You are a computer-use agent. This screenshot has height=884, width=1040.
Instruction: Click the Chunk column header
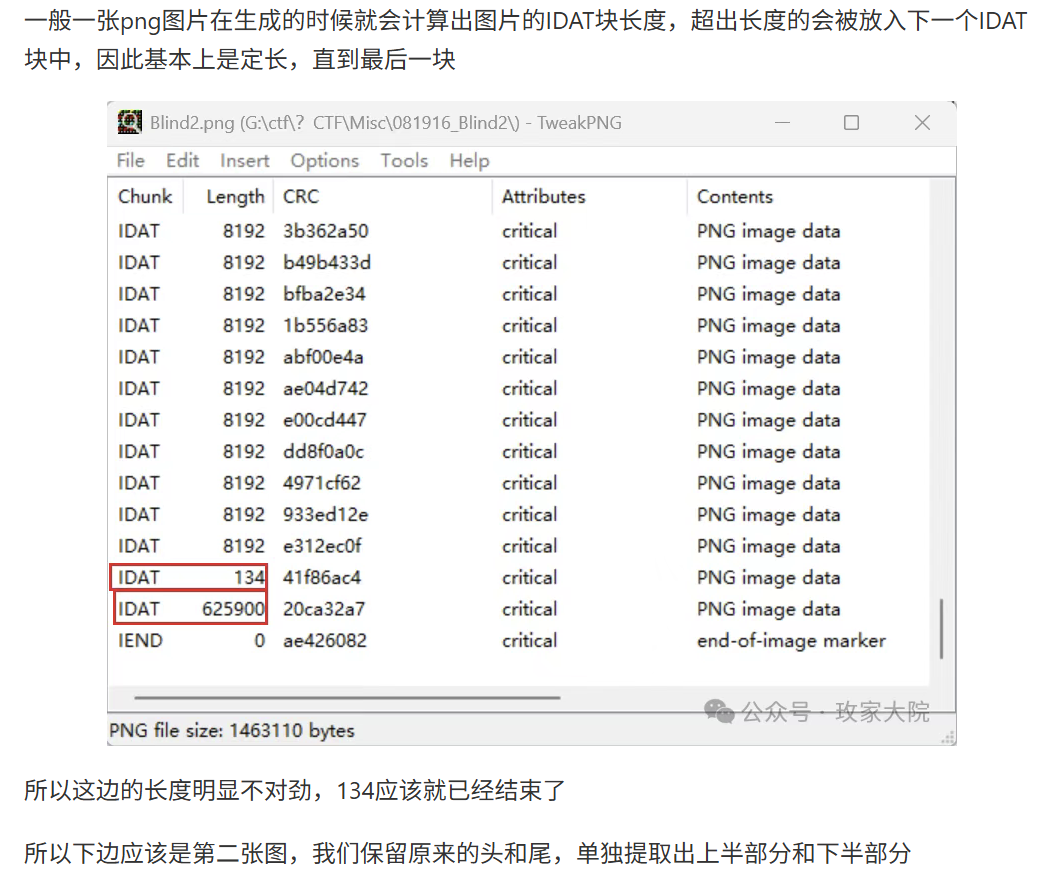145,197
